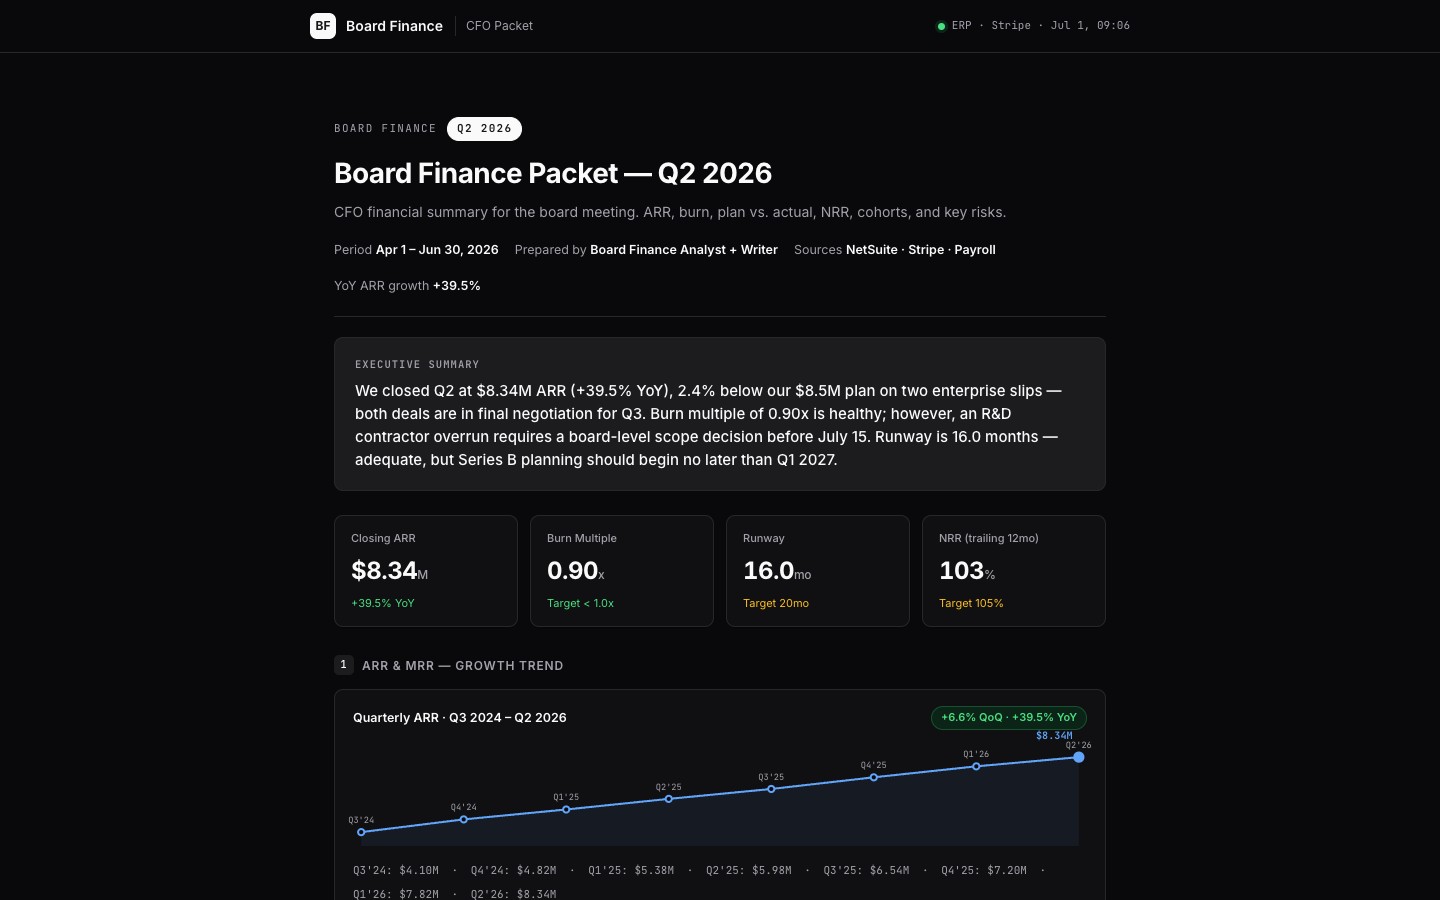The width and height of the screenshot is (1440, 900).
Task: Select the Q1'26 chart data point
Action: coord(976,766)
